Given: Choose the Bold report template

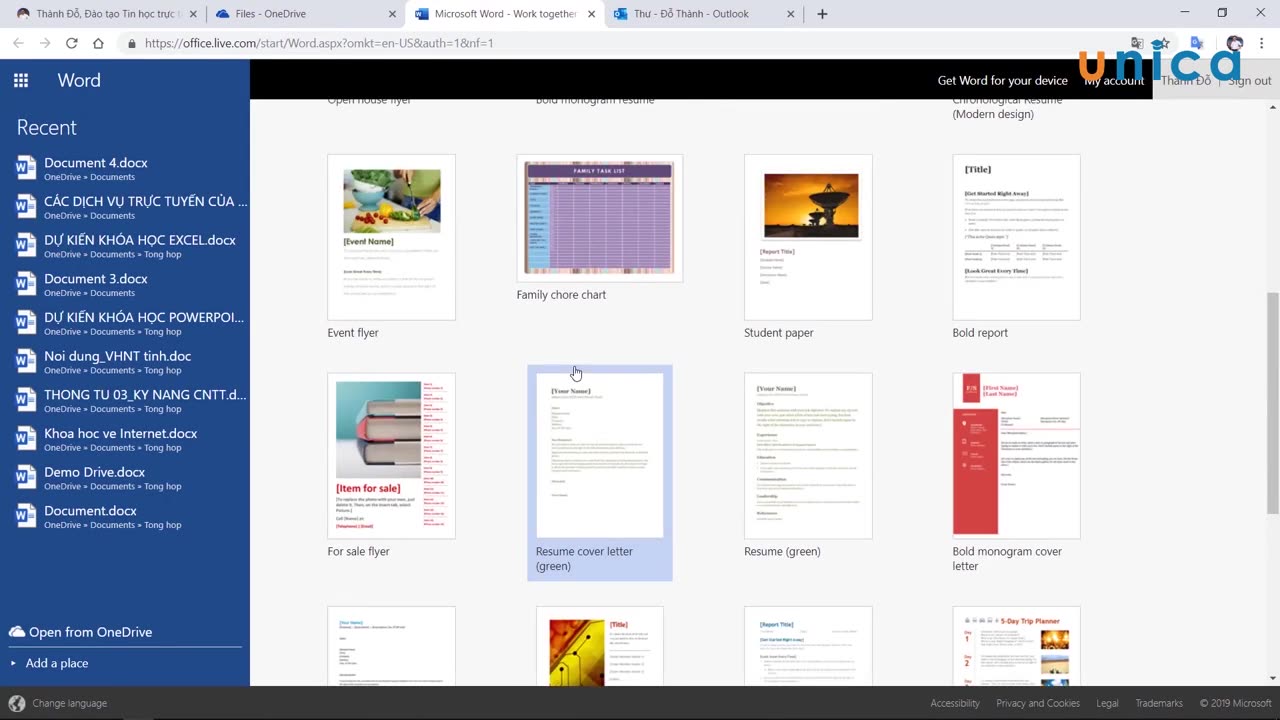Looking at the screenshot, I should 1016,237.
